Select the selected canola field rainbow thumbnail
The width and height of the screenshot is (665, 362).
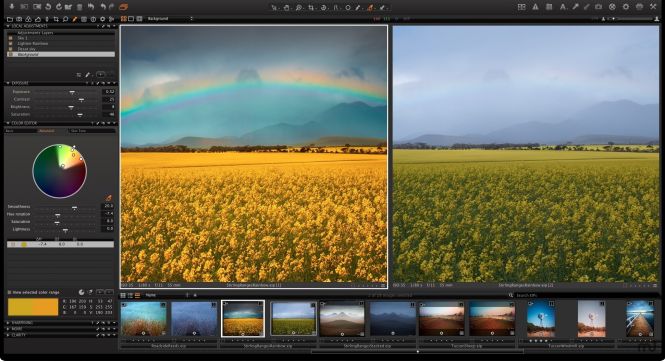243,318
